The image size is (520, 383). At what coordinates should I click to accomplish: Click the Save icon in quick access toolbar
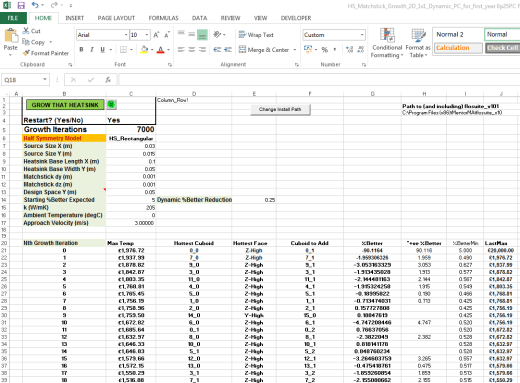21,5
